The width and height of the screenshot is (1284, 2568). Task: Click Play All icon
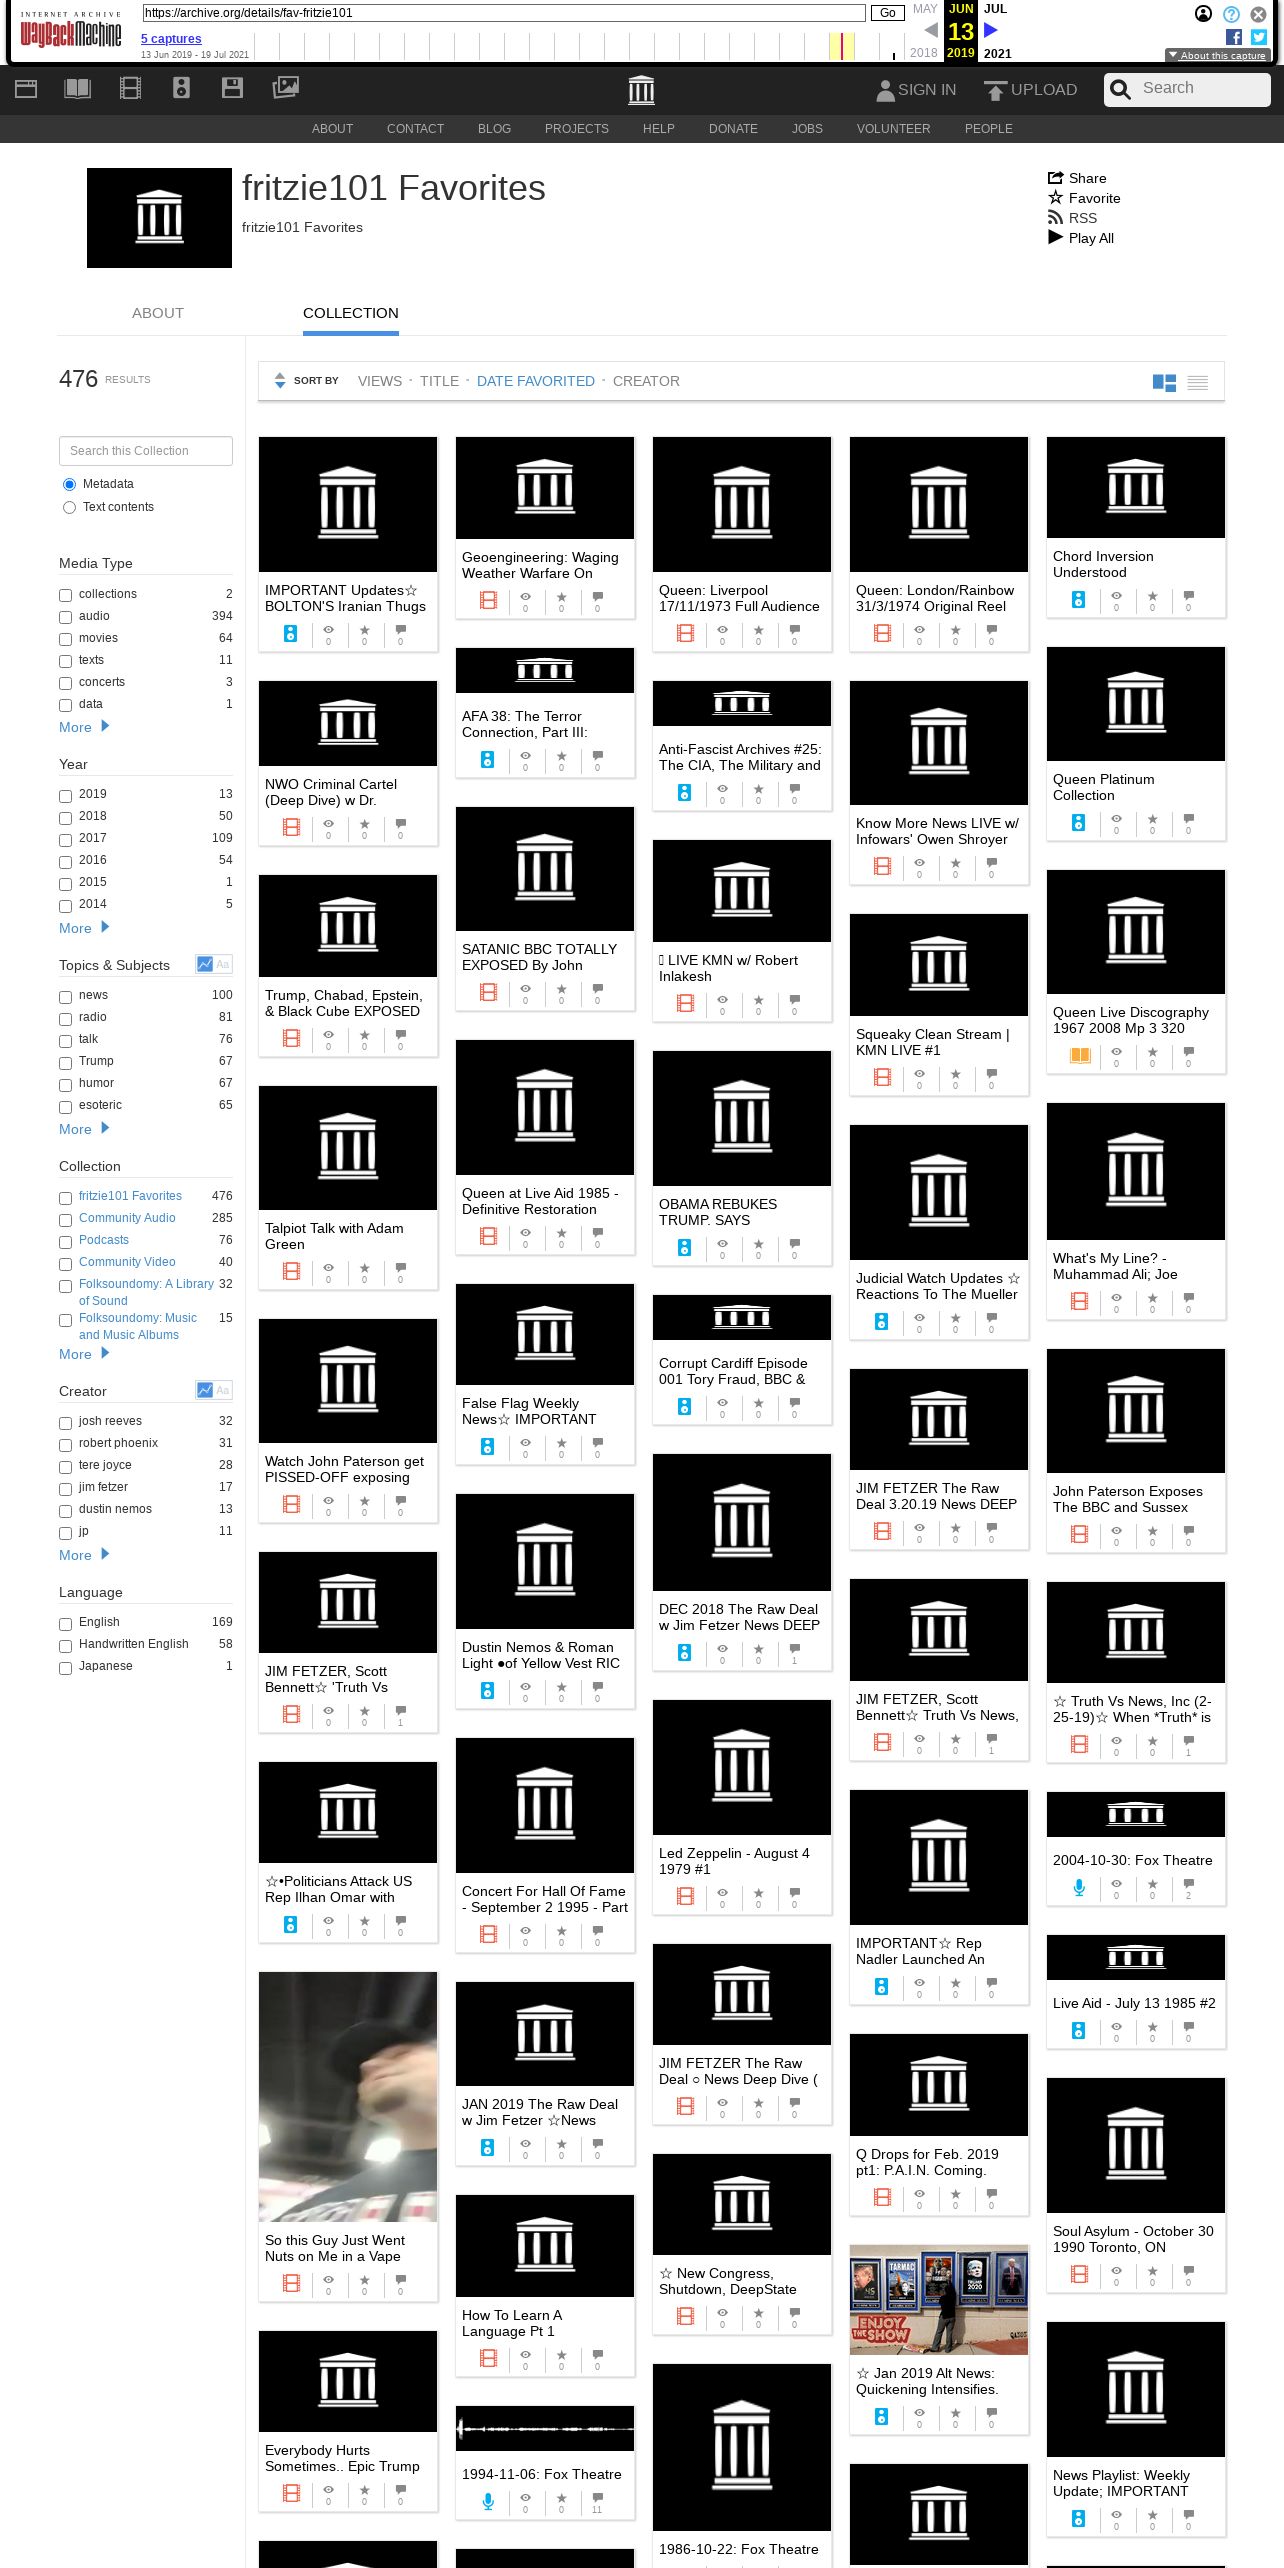pyautogui.click(x=1055, y=238)
